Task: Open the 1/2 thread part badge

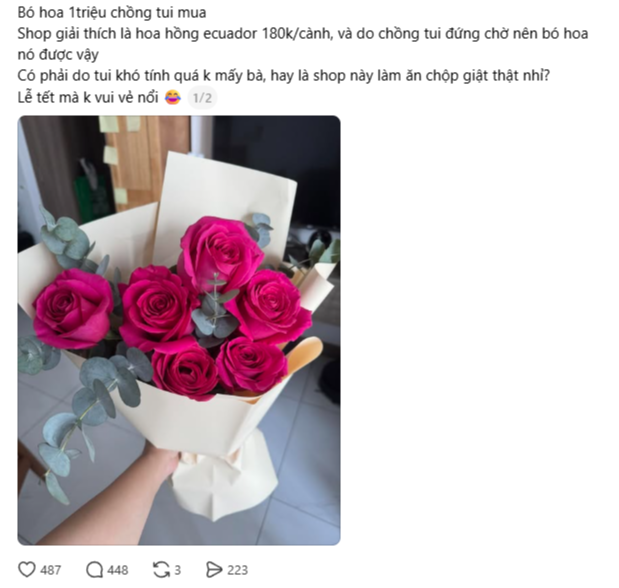Action: (202, 98)
